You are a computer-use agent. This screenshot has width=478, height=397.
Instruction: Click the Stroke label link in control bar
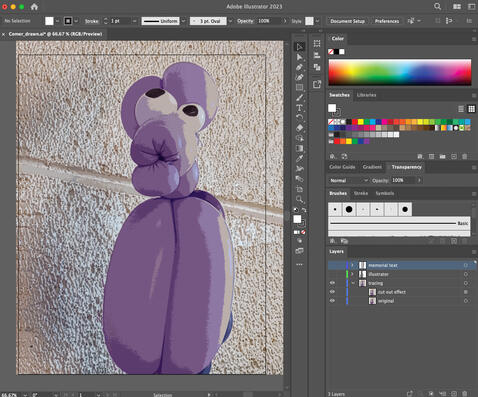(91, 21)
